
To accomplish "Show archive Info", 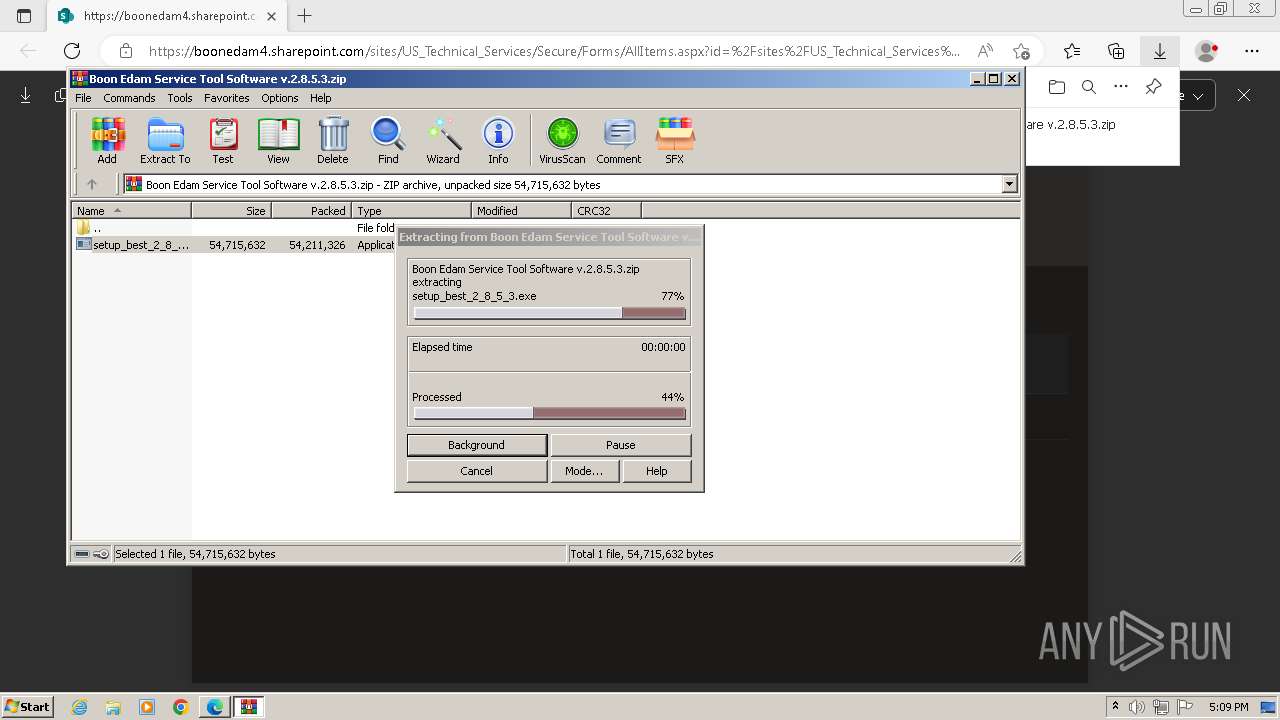I will coord(498,141).
